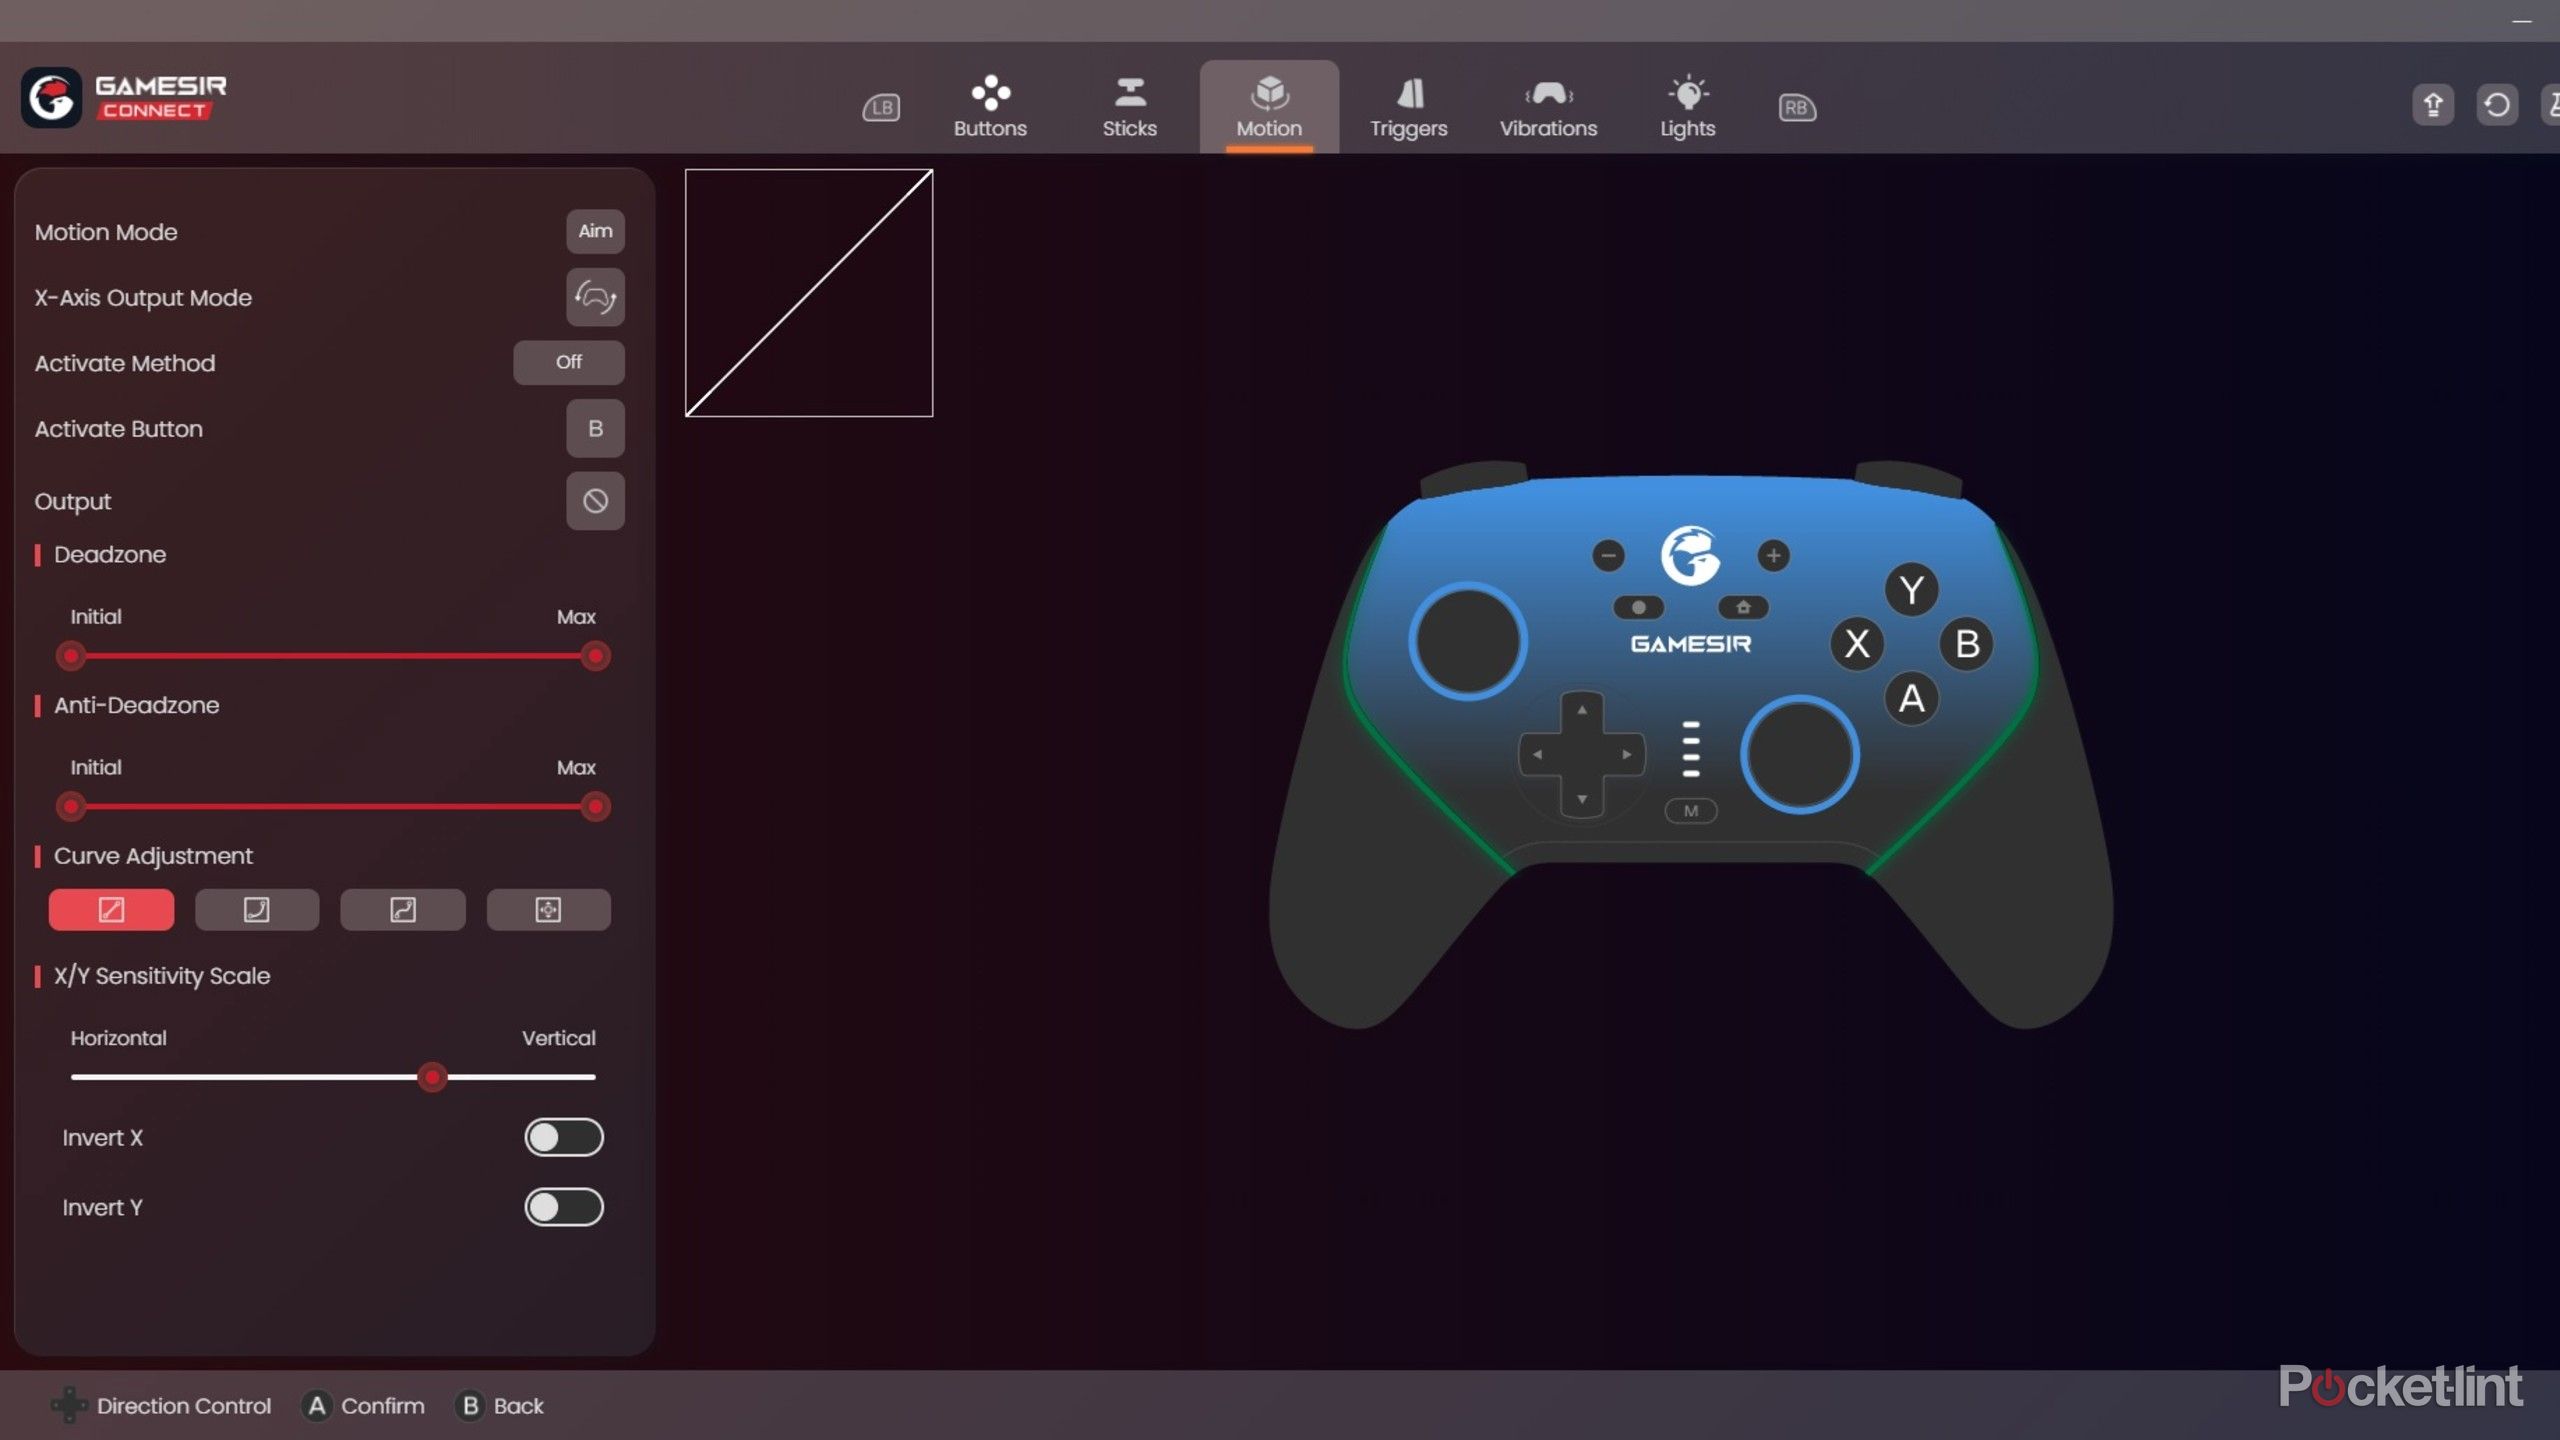2560x1440 pixels.
Task: Select the S-curve adjustment preset
Action: click(402, 909)
